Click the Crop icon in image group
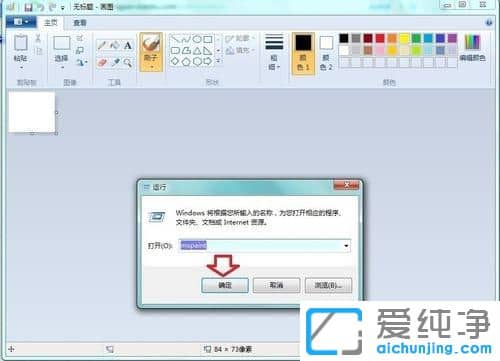Screen dimensions: 500x361 [80, 38]
